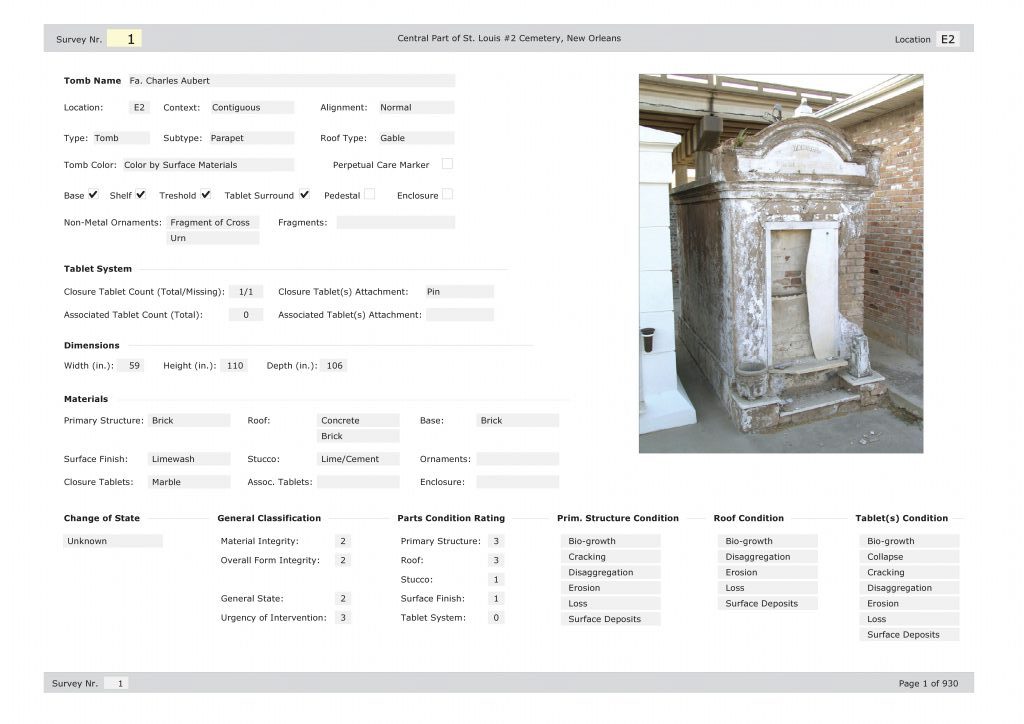Click the Closure Tablet Attachment Pin field

(458, 292)
